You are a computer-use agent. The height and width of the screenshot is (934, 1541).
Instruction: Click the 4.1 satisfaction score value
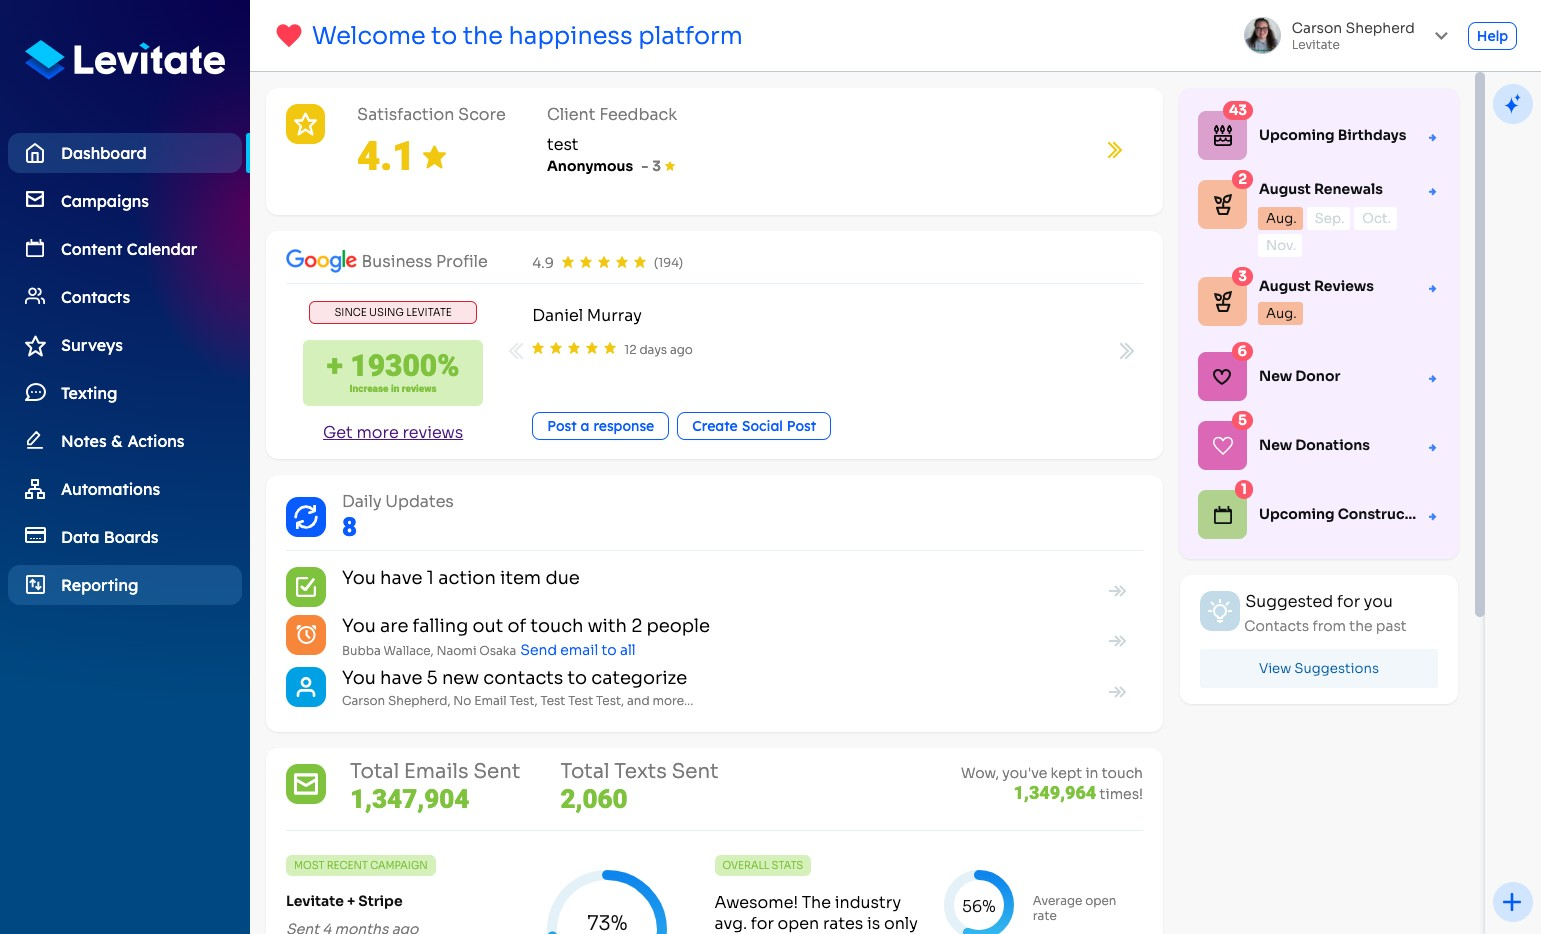click(x=385, y=156)
